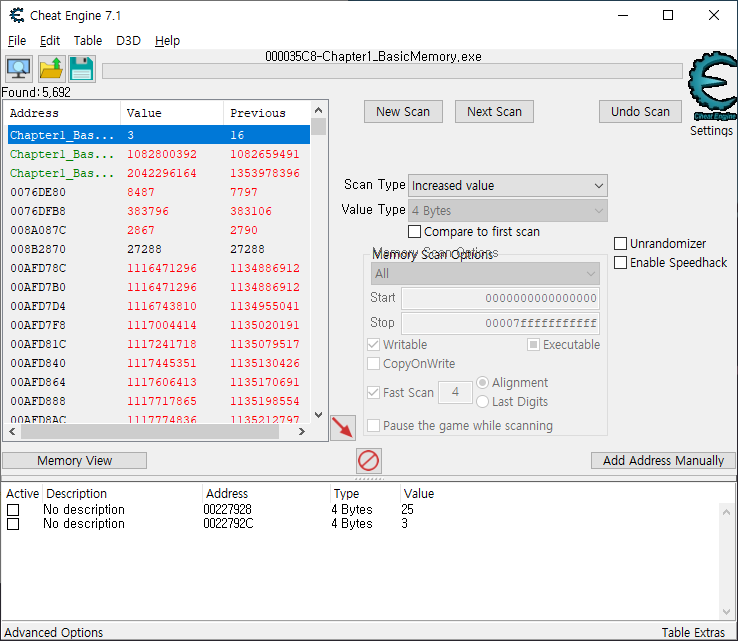Activate the address 0022792C entry checkbox
The width and height of the screenshot is (738, 641).
pos(13,524)
